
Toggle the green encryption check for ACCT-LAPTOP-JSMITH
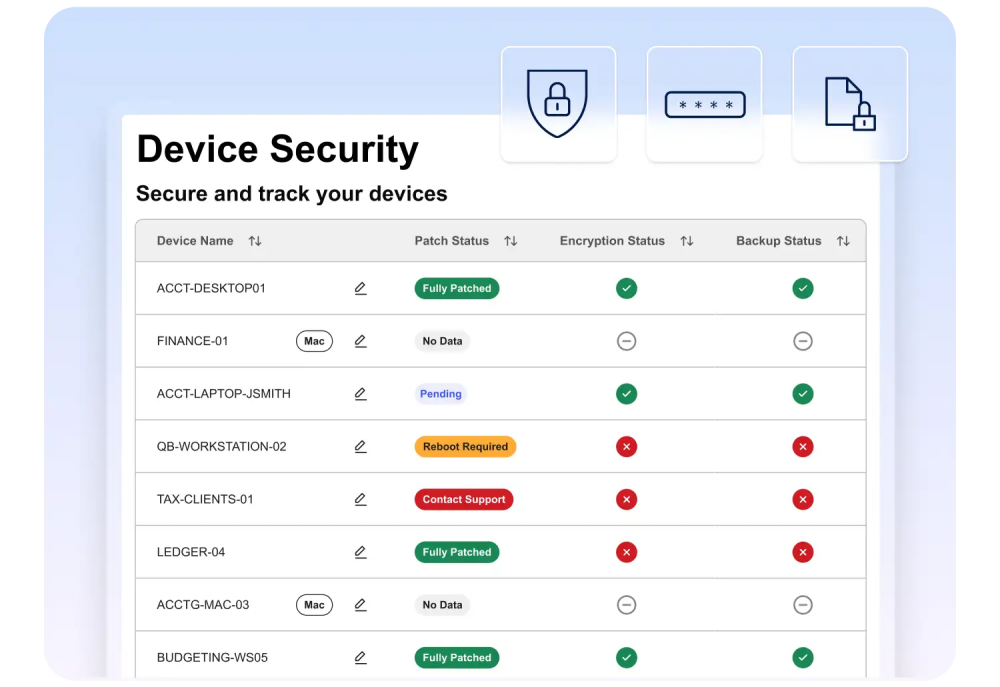point(627,394)
